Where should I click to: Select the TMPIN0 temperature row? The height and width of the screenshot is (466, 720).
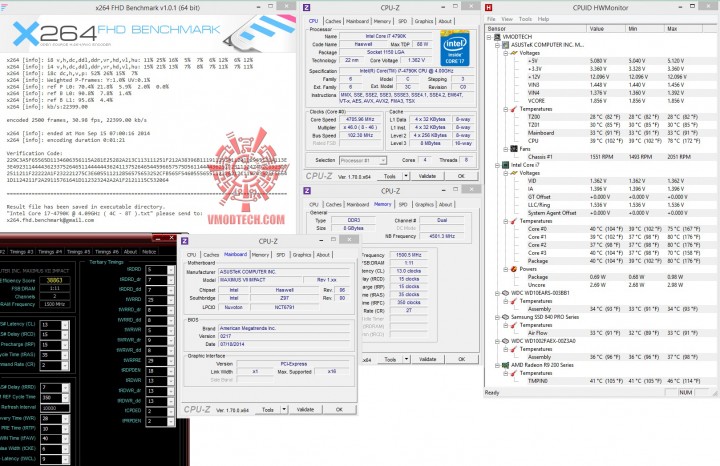click(x=601, y=381)
